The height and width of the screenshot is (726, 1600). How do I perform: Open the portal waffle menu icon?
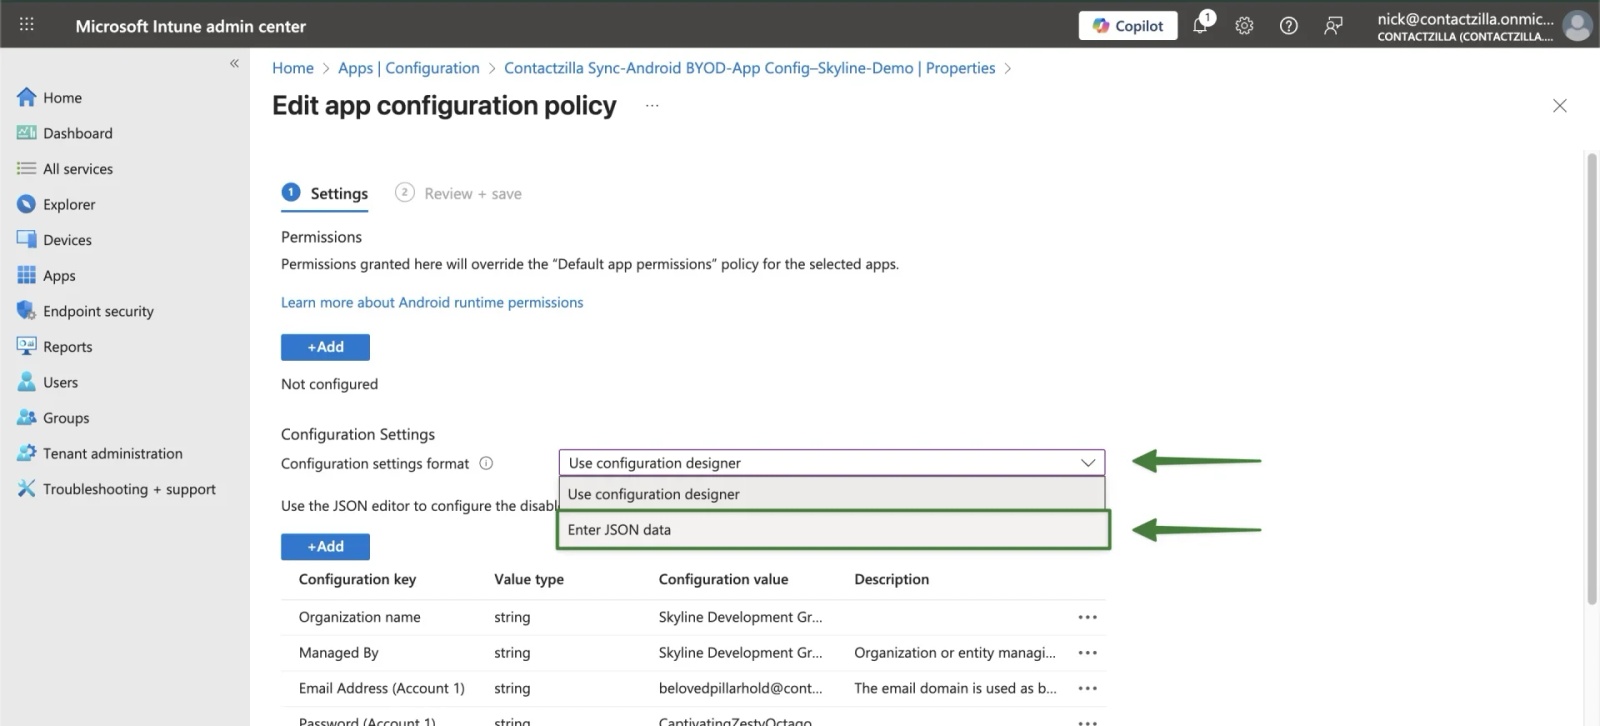tap(27, 24)
